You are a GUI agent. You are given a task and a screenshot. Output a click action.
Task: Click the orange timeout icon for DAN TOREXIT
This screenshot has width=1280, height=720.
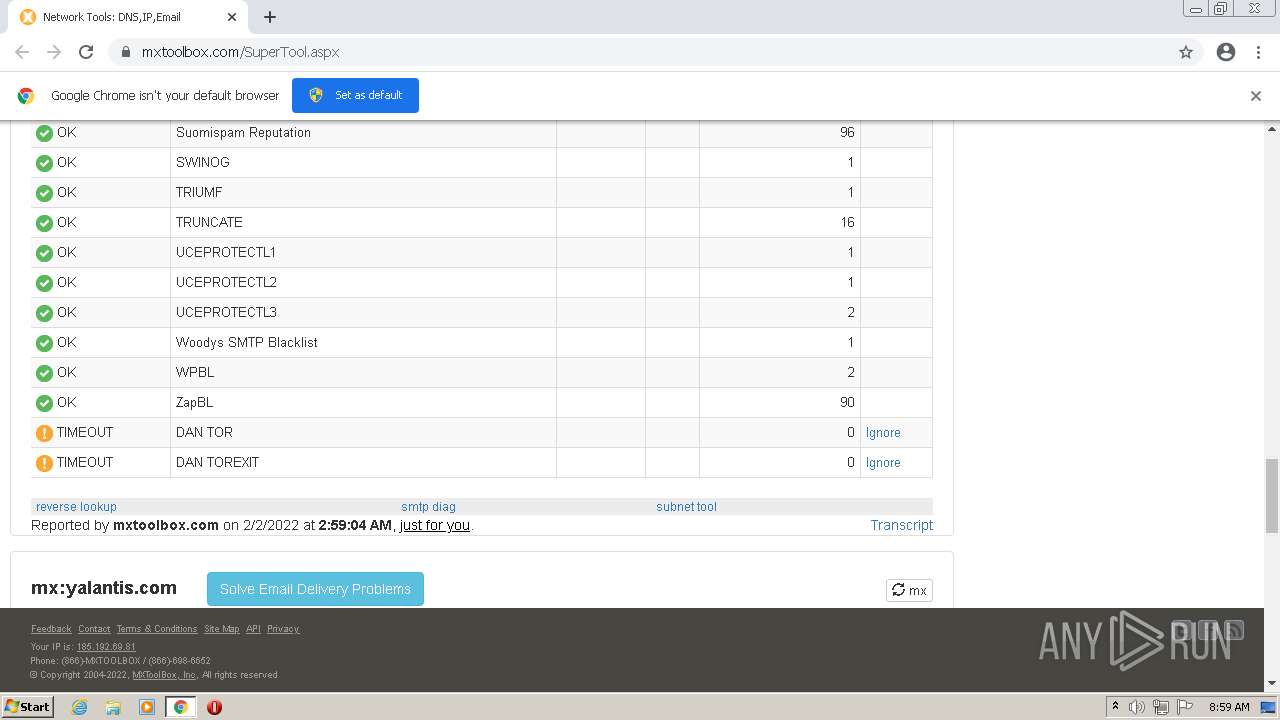(44, 463)
